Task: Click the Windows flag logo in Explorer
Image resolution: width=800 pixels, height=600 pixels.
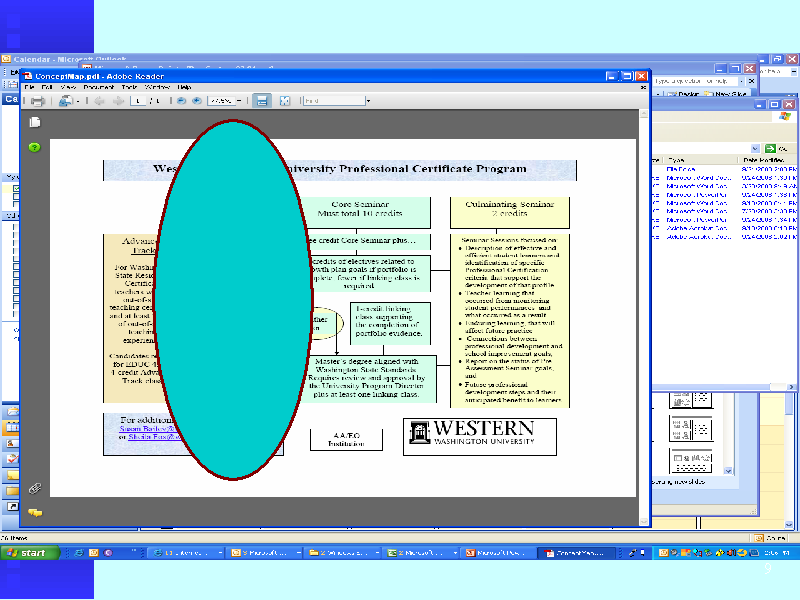Action: coord(785,117)
